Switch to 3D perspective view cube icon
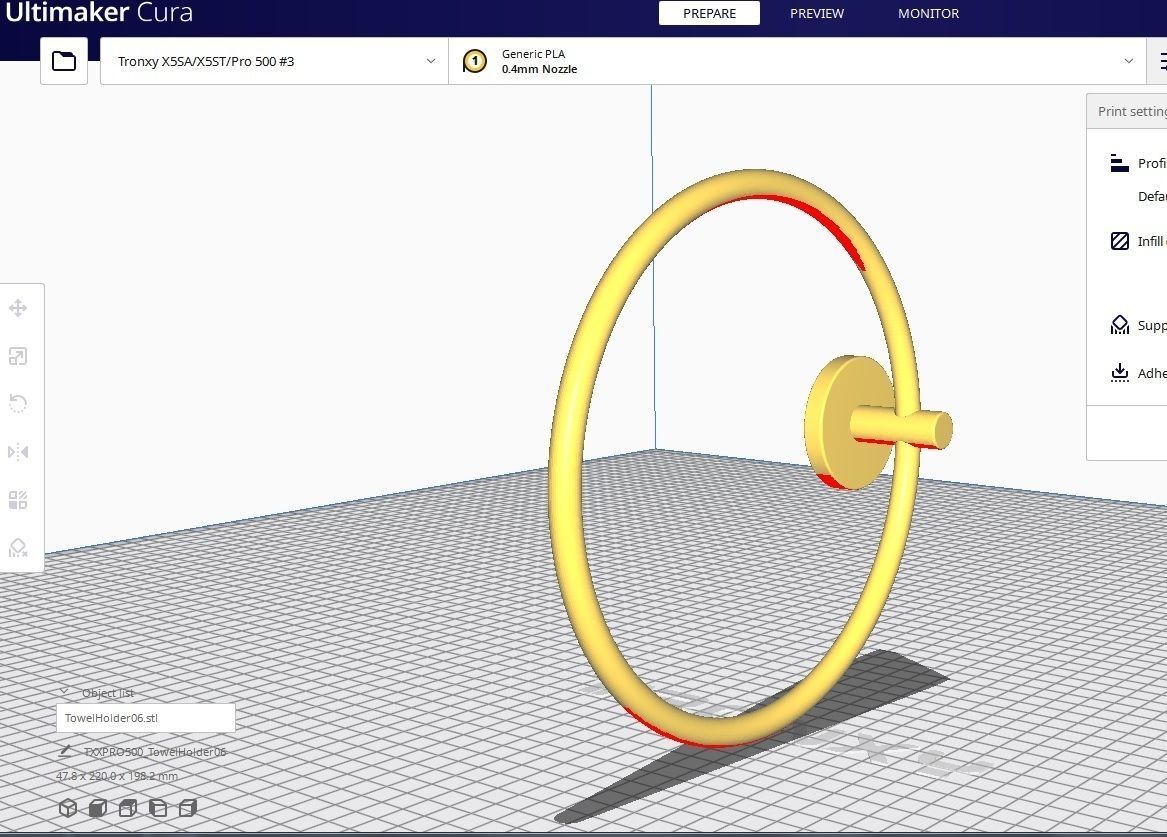This screenshot has width=1167, height=837. [x=68, y=808]
